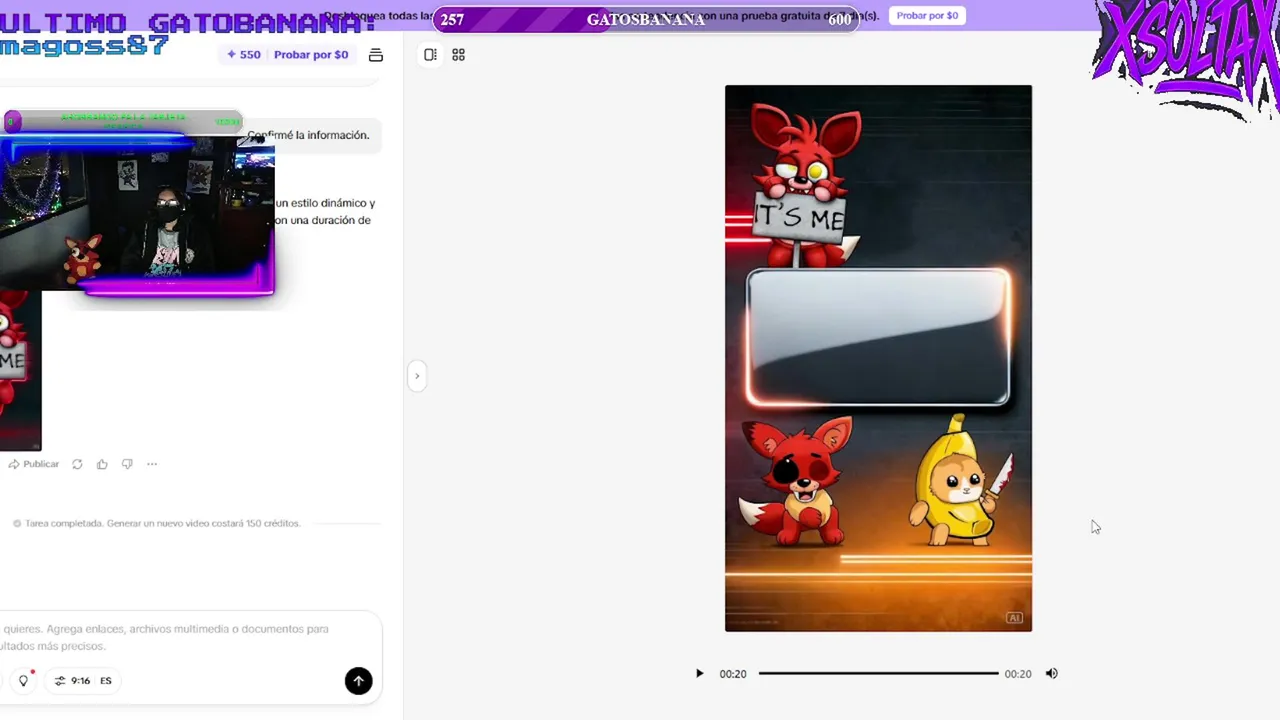The width and height of the screenshot is (1280, 720).
Task: Send the prompt with the black arrow button
Action: [358, 681]
